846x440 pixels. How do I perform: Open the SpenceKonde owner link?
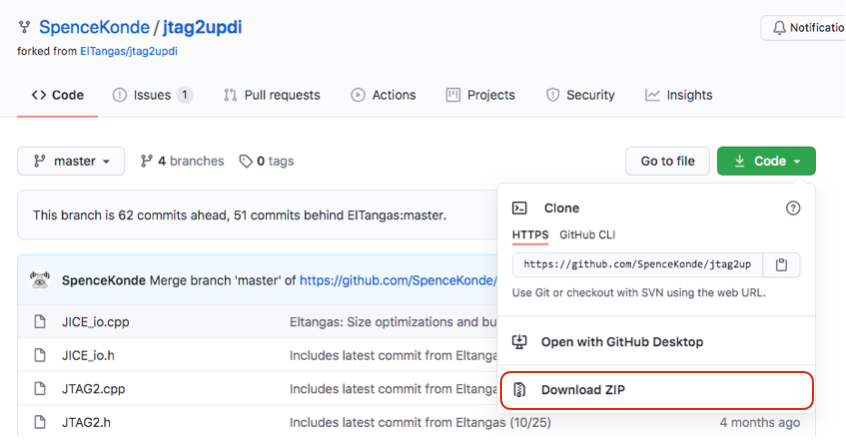(x=94, y=27)
